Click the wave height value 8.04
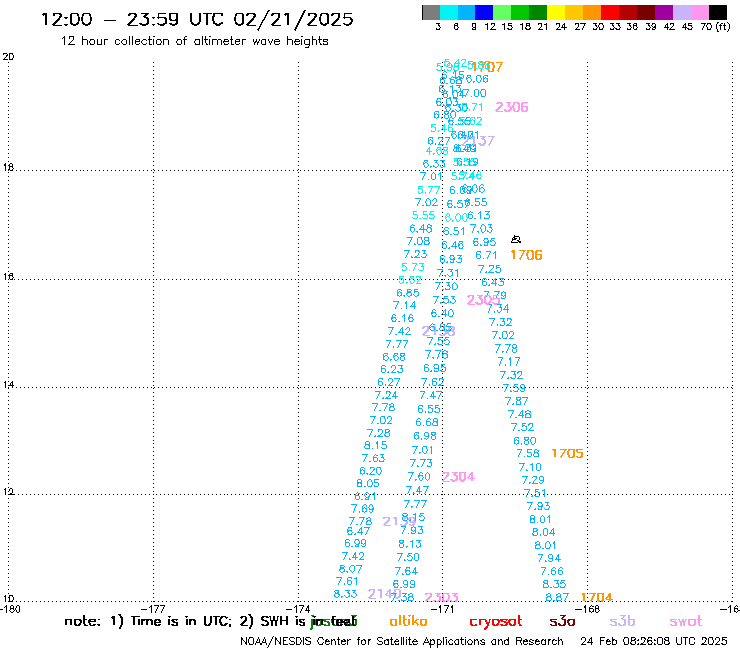This screenshot has height=650, width=740. coord(543,532)
